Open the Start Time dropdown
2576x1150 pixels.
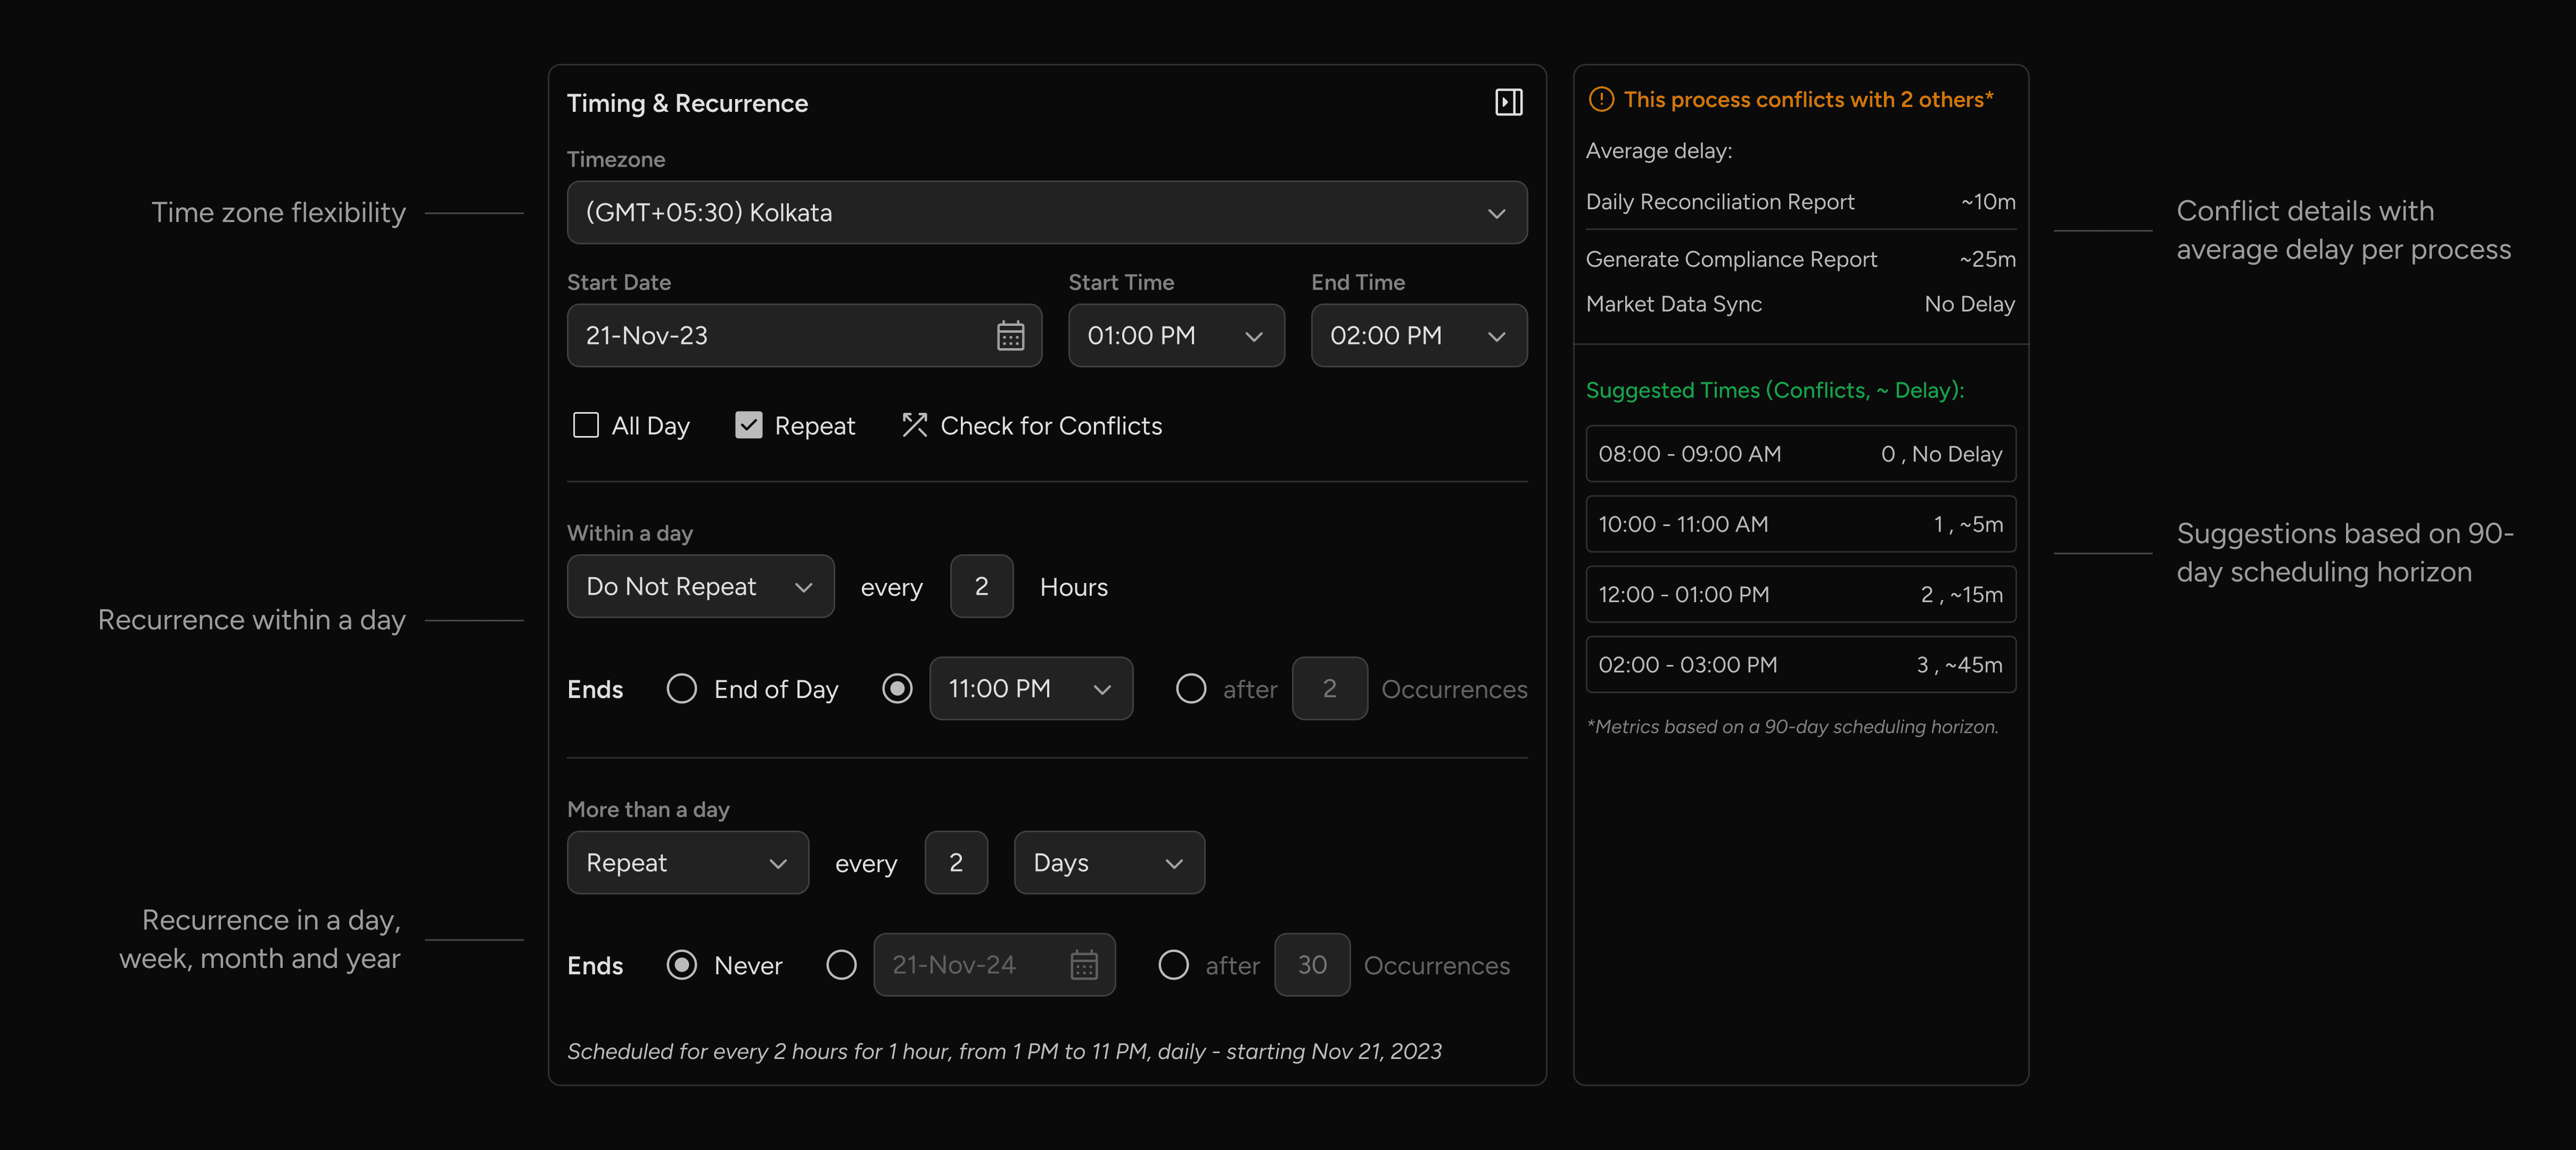[x=1176, y=336]
